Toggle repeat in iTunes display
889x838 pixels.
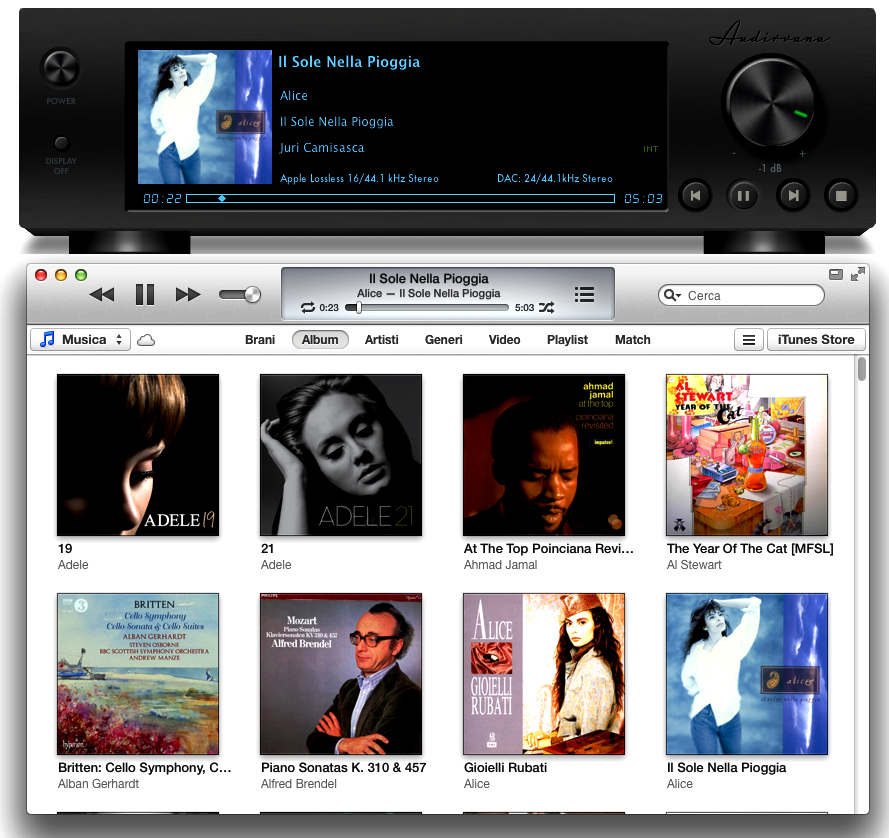coord(308,307)
